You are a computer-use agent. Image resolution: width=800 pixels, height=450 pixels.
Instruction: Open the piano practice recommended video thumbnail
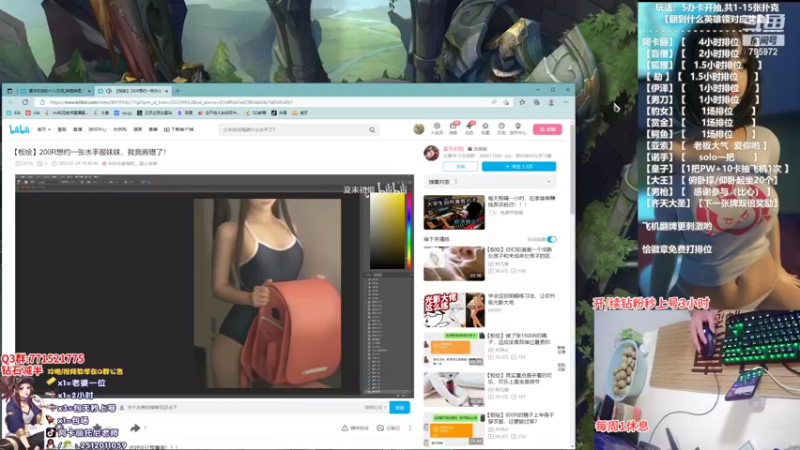(x=454, y=212)
